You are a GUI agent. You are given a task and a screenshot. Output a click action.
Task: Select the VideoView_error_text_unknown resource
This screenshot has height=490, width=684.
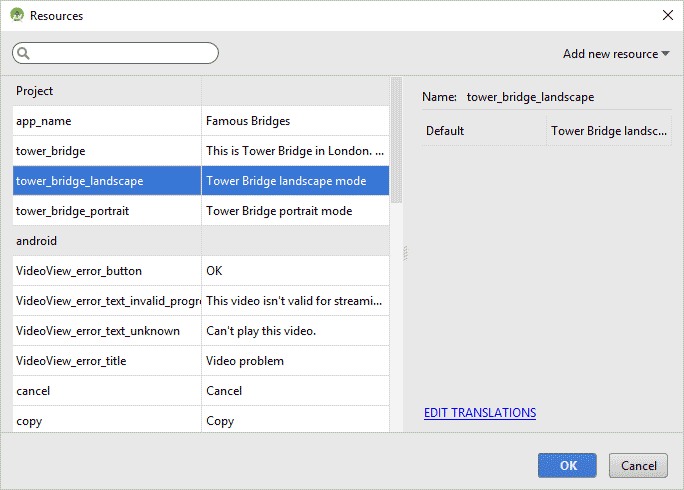pyautogui.click(x=106, y=331)
